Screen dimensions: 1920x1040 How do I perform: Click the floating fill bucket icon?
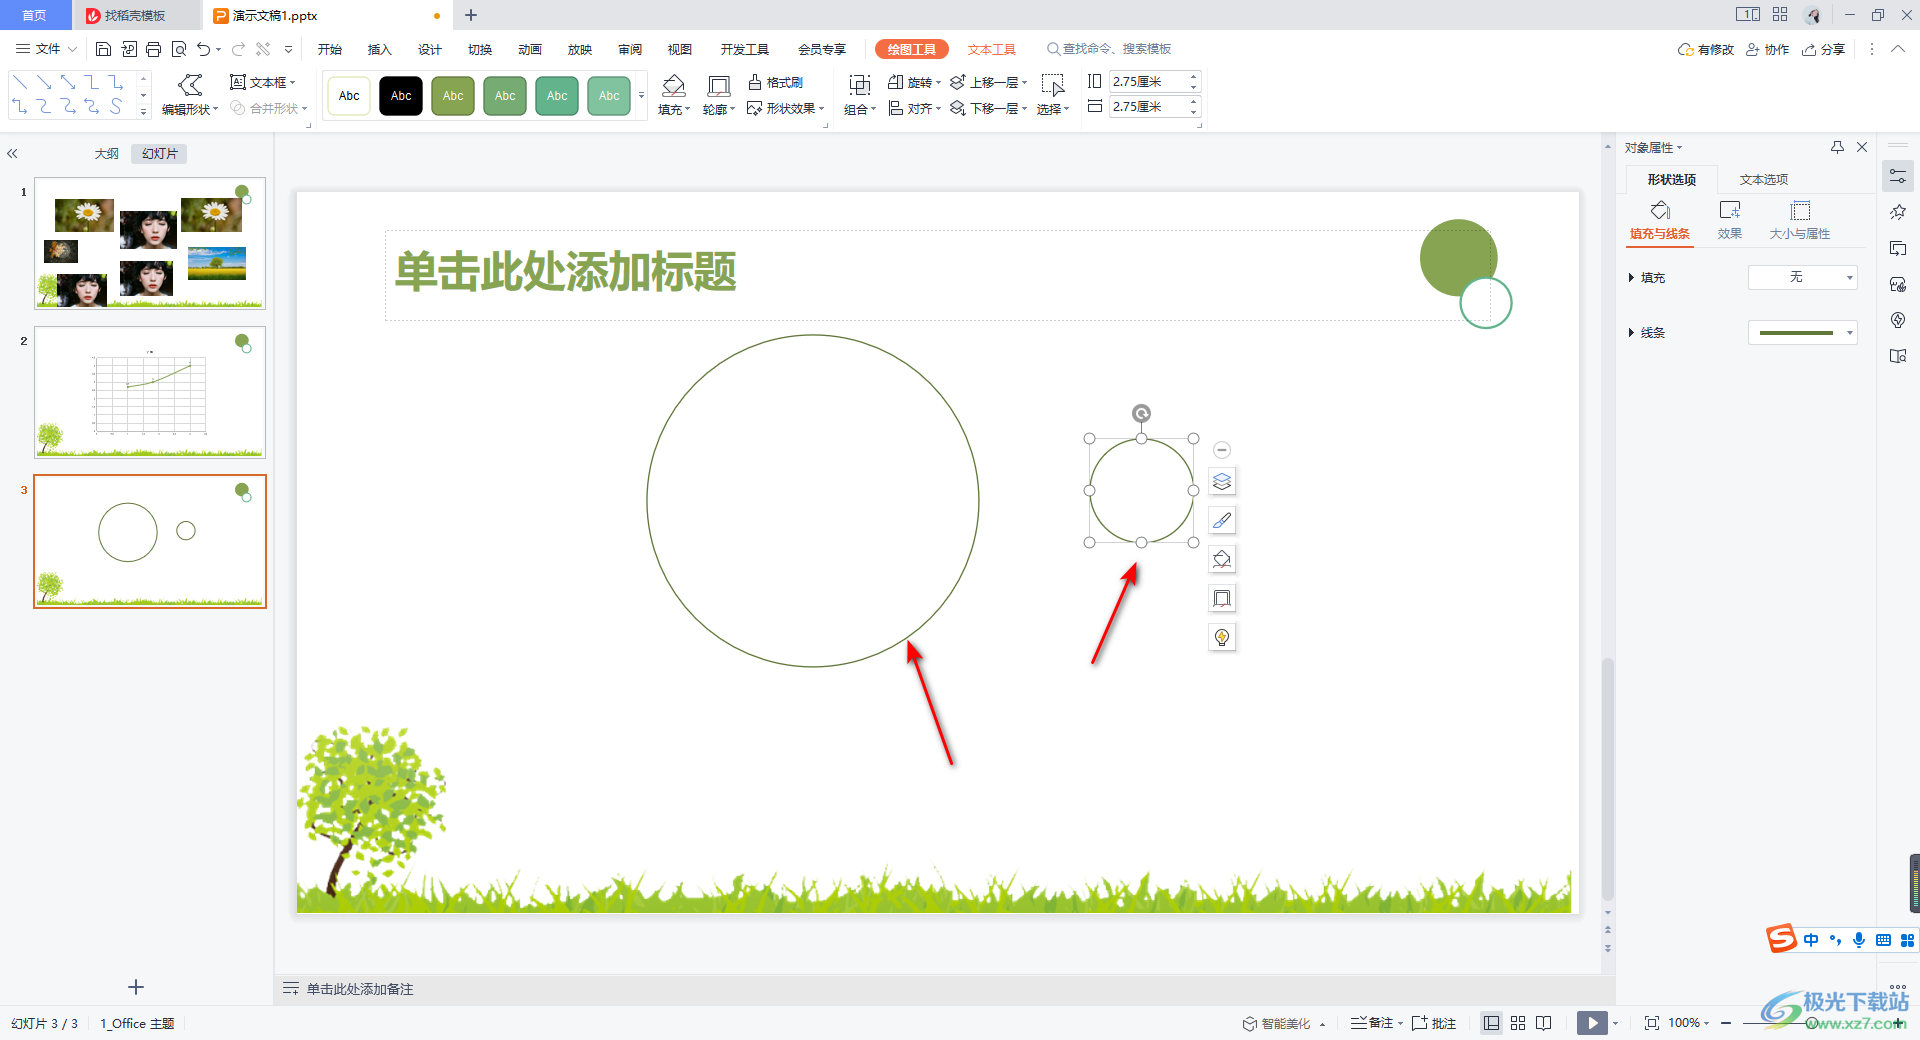[x=1222, y=560]
